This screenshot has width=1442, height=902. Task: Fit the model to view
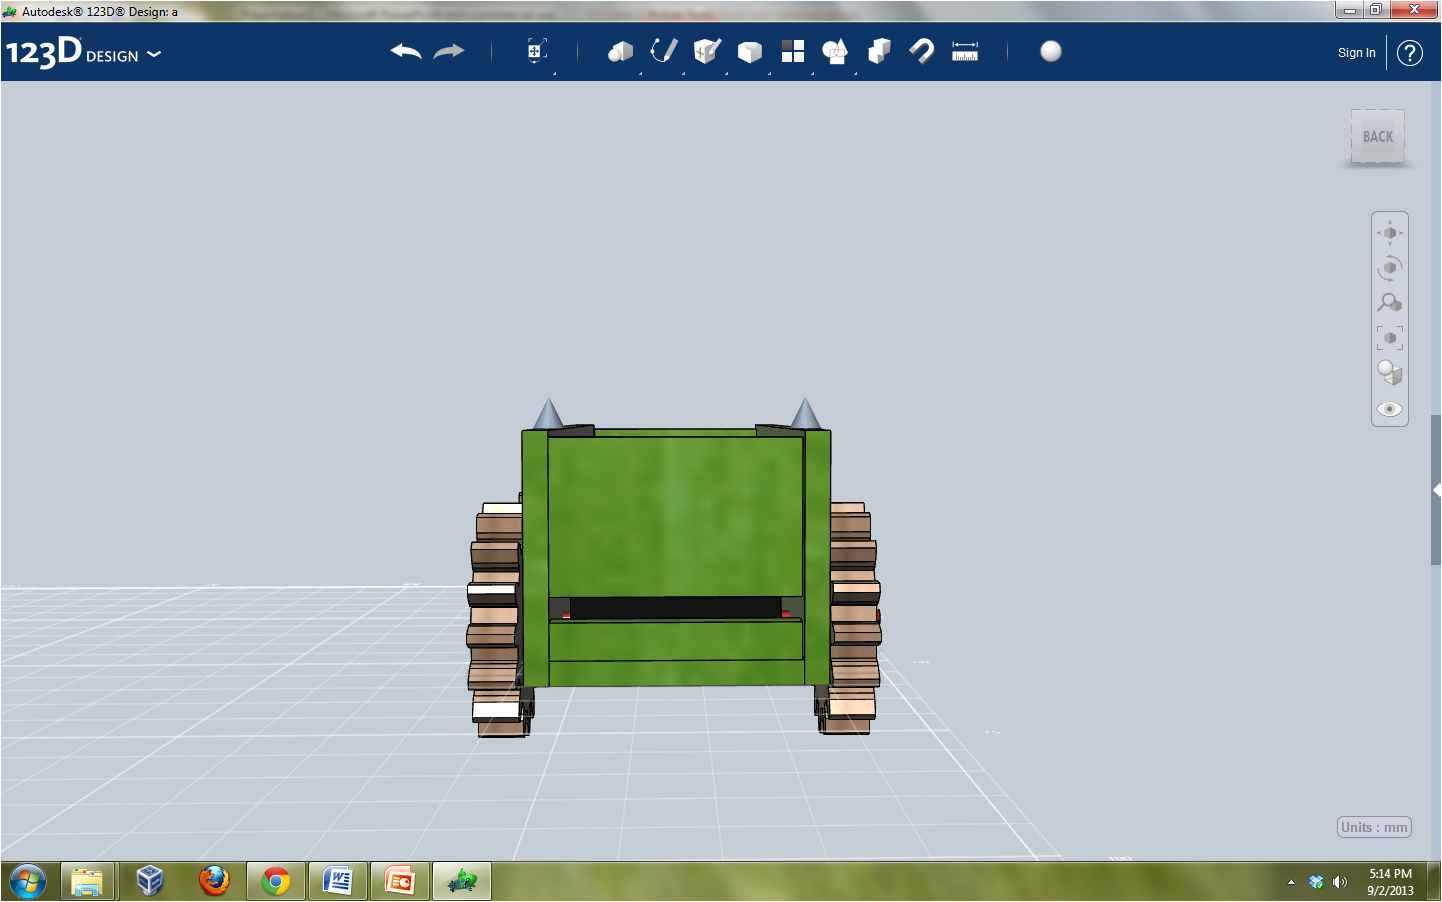pos(1390,338)
